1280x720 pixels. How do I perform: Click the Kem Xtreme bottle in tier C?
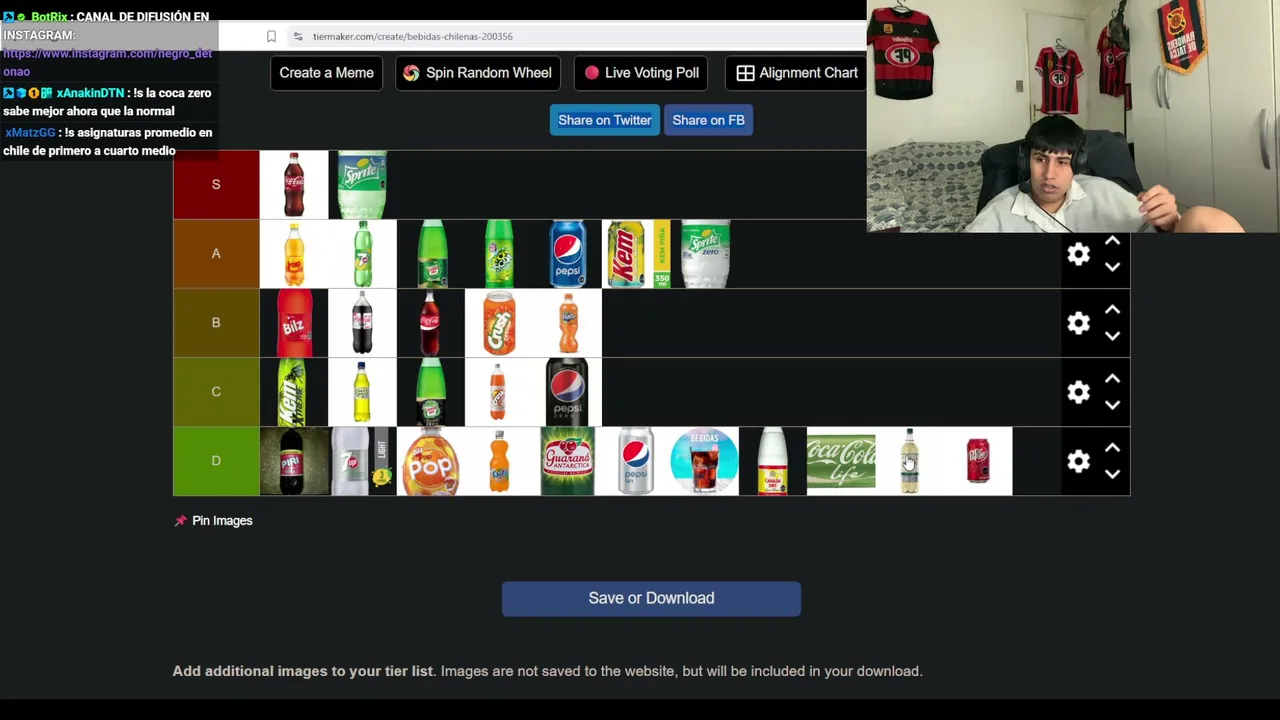pyautogui.click(x=294, y=392)
